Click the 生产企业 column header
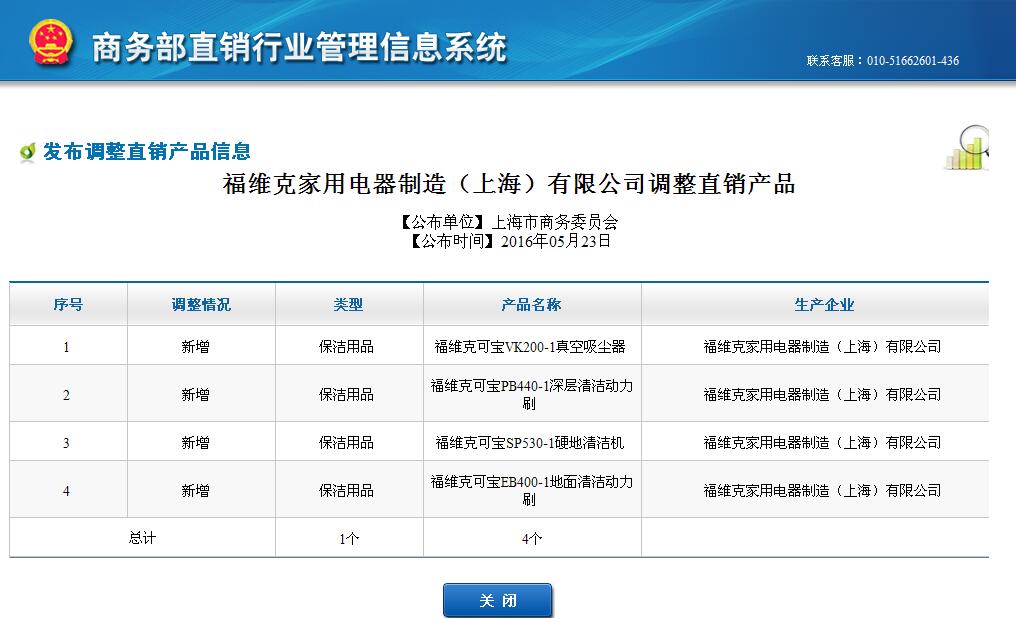 (x=824, y=305)
